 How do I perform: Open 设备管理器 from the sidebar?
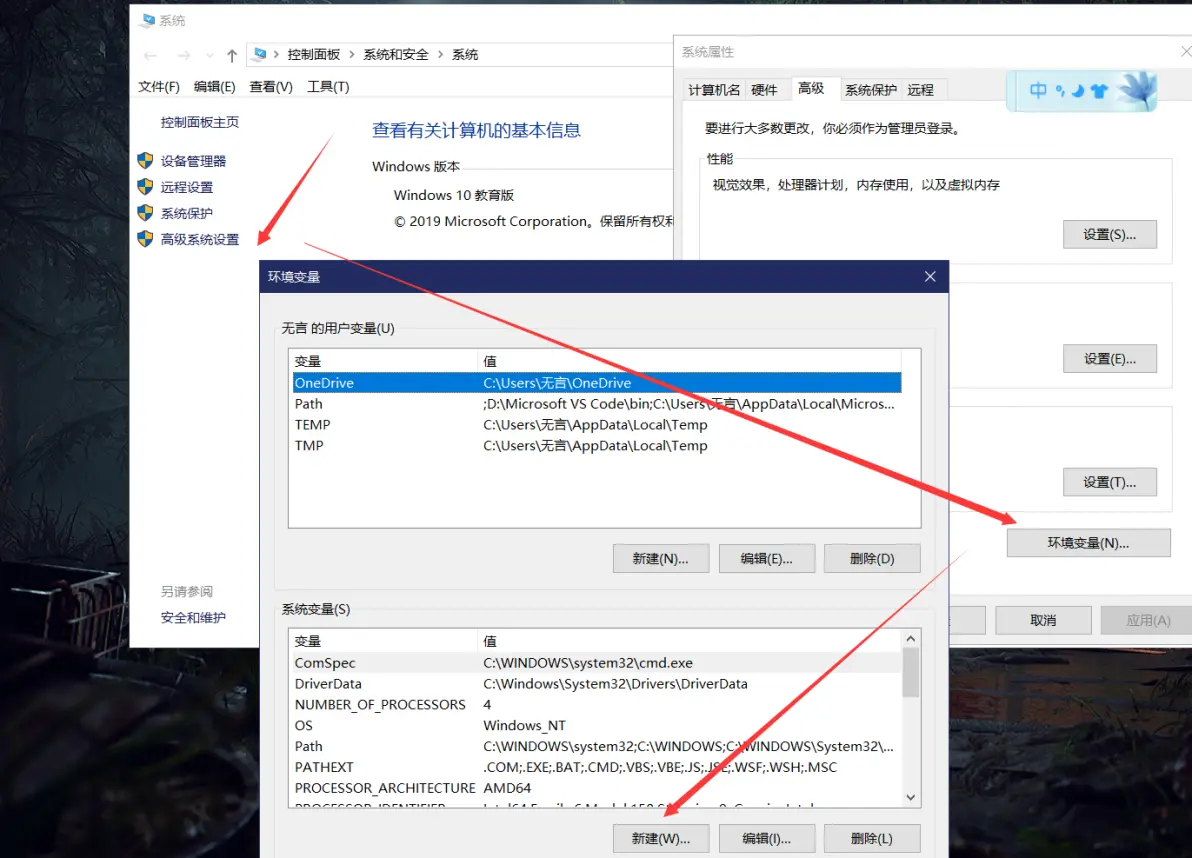click(193, 161)
